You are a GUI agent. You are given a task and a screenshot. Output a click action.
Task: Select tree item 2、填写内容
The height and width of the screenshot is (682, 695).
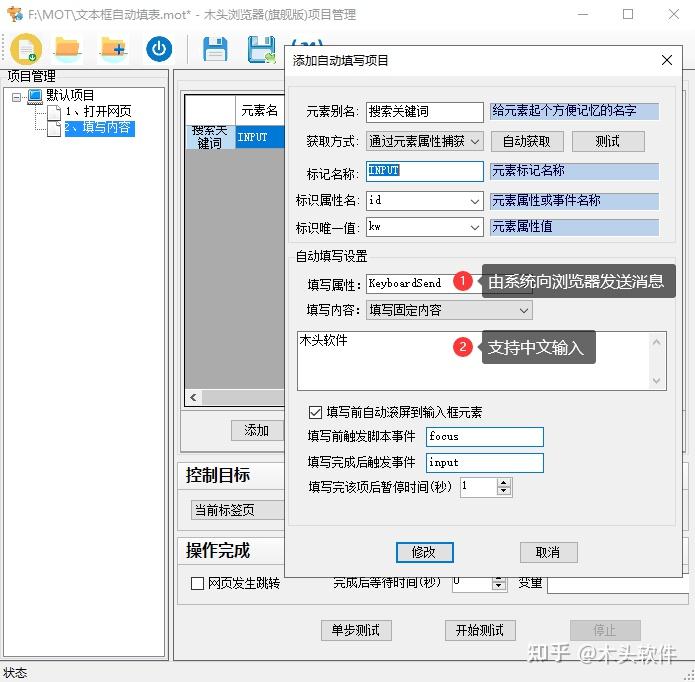click(x=99, y=128)
